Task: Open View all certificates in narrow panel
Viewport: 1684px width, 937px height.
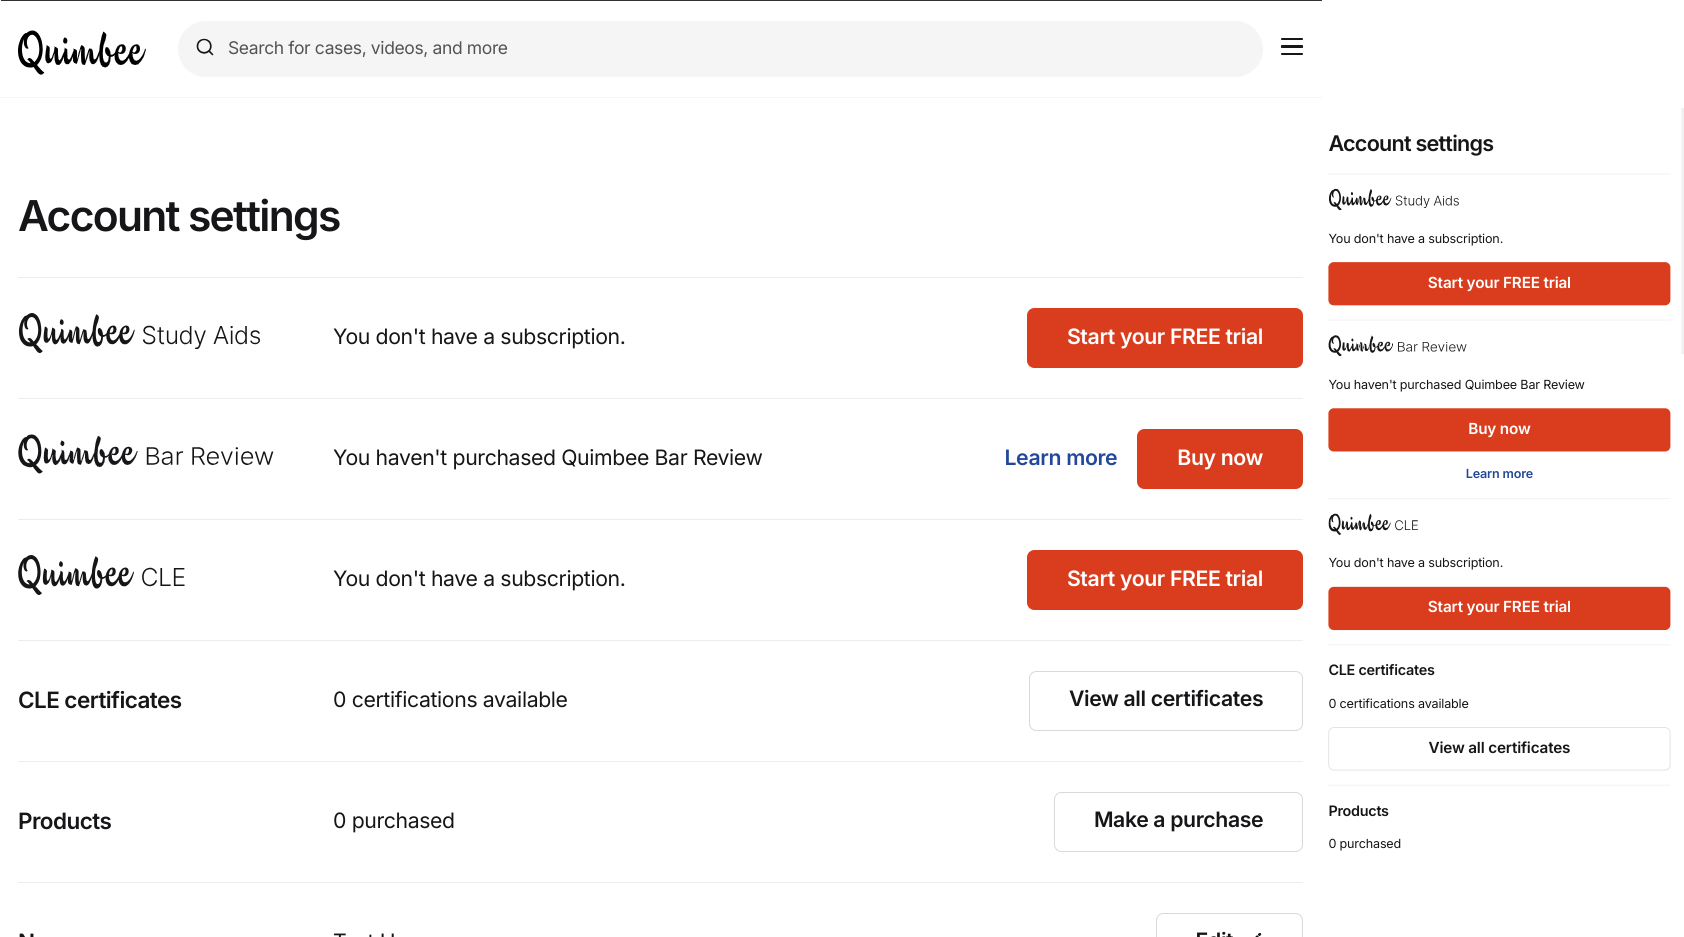Action: [x=1498, y=748]
